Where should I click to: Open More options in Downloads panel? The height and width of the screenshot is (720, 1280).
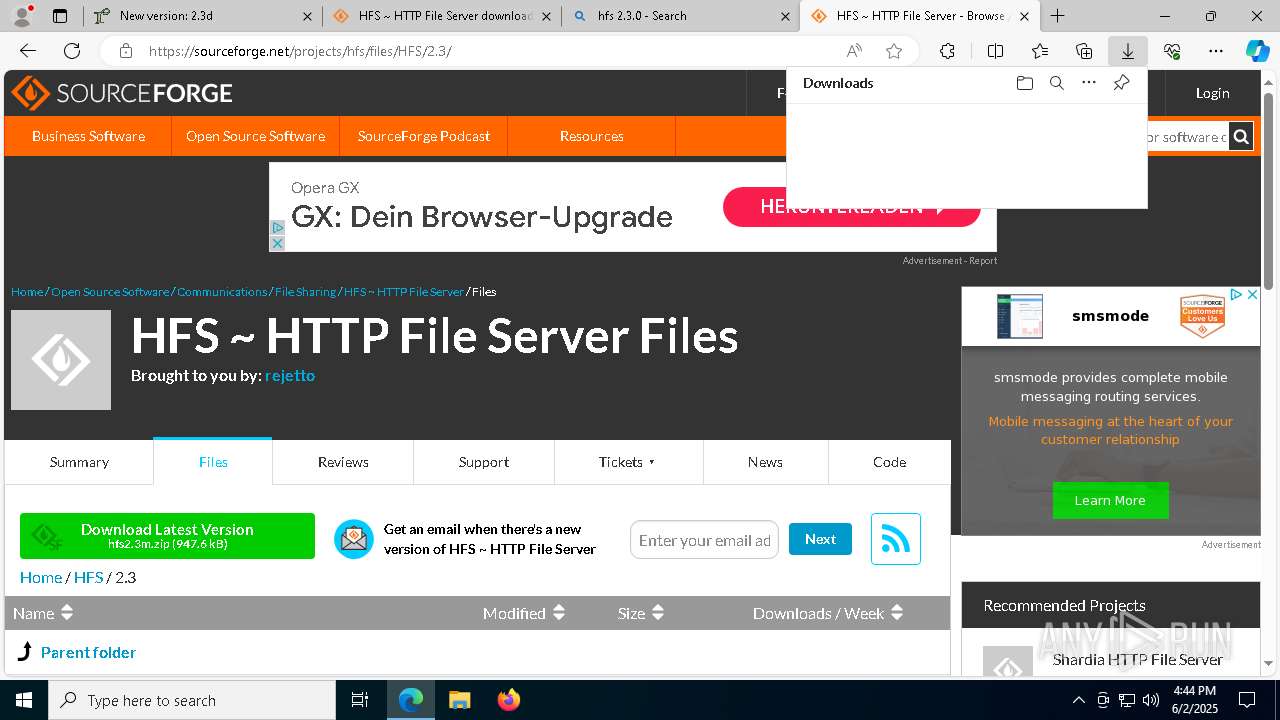[1089, 83]
